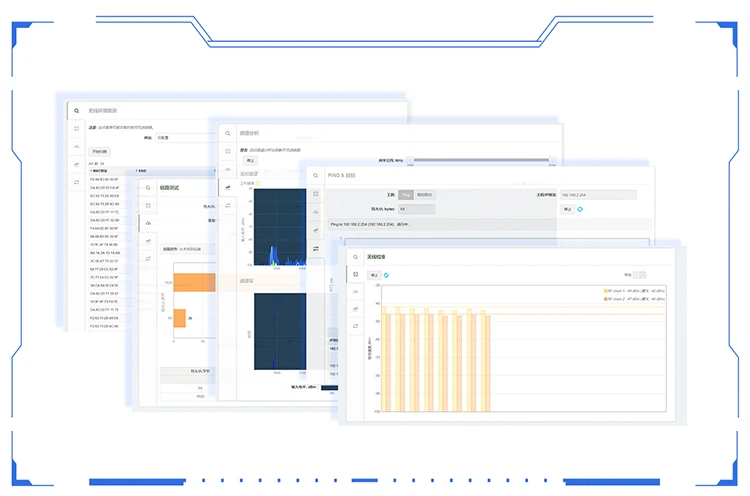
Task: Click the real-time spectrum chart
Action: click(x=280, y=227)
